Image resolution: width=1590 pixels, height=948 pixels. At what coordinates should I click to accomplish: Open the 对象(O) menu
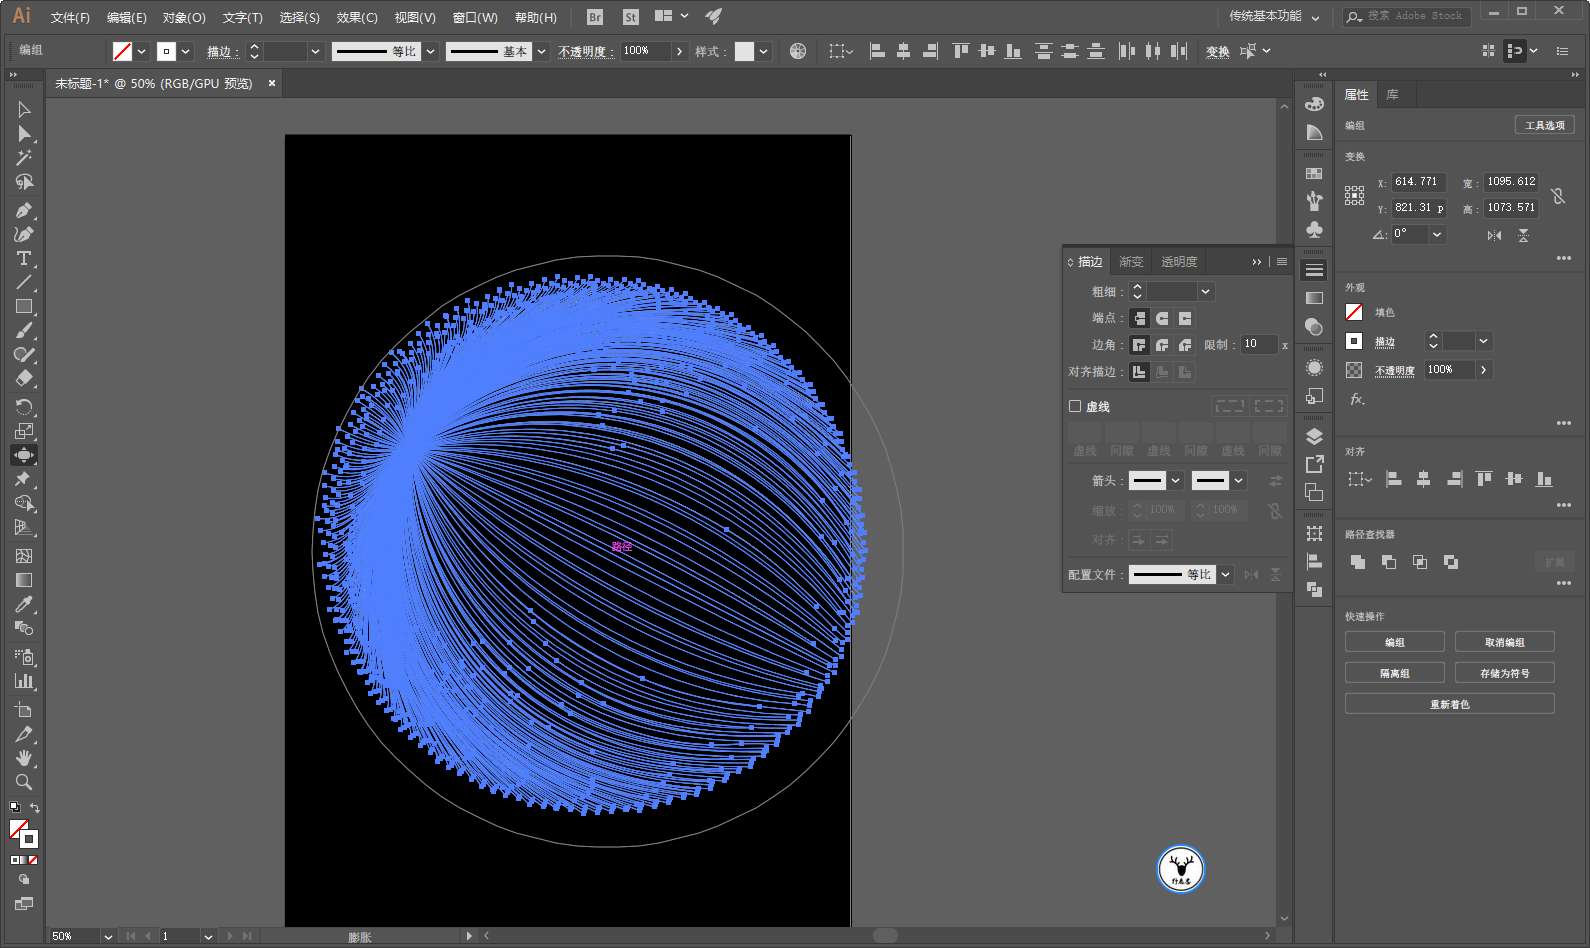[184, 17]
